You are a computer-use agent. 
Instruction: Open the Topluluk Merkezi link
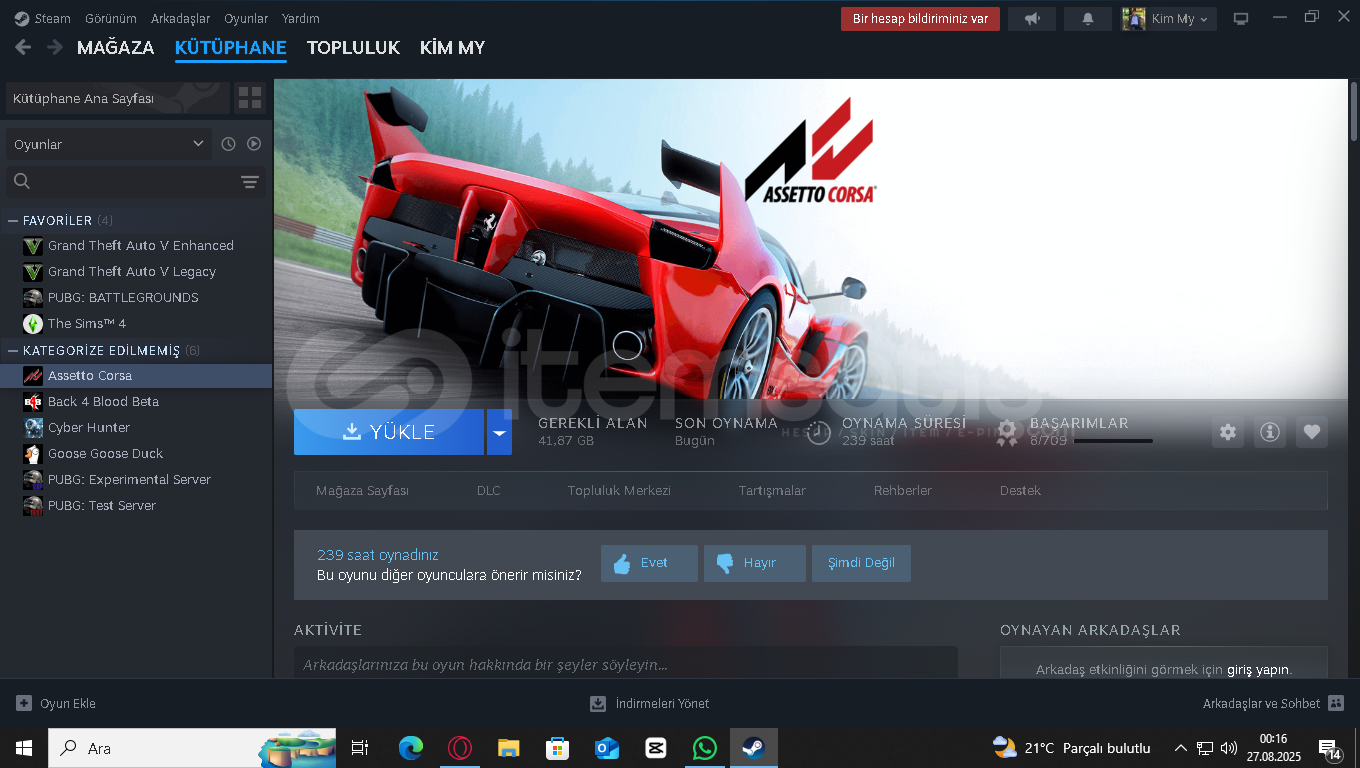(x=619, y=491)
